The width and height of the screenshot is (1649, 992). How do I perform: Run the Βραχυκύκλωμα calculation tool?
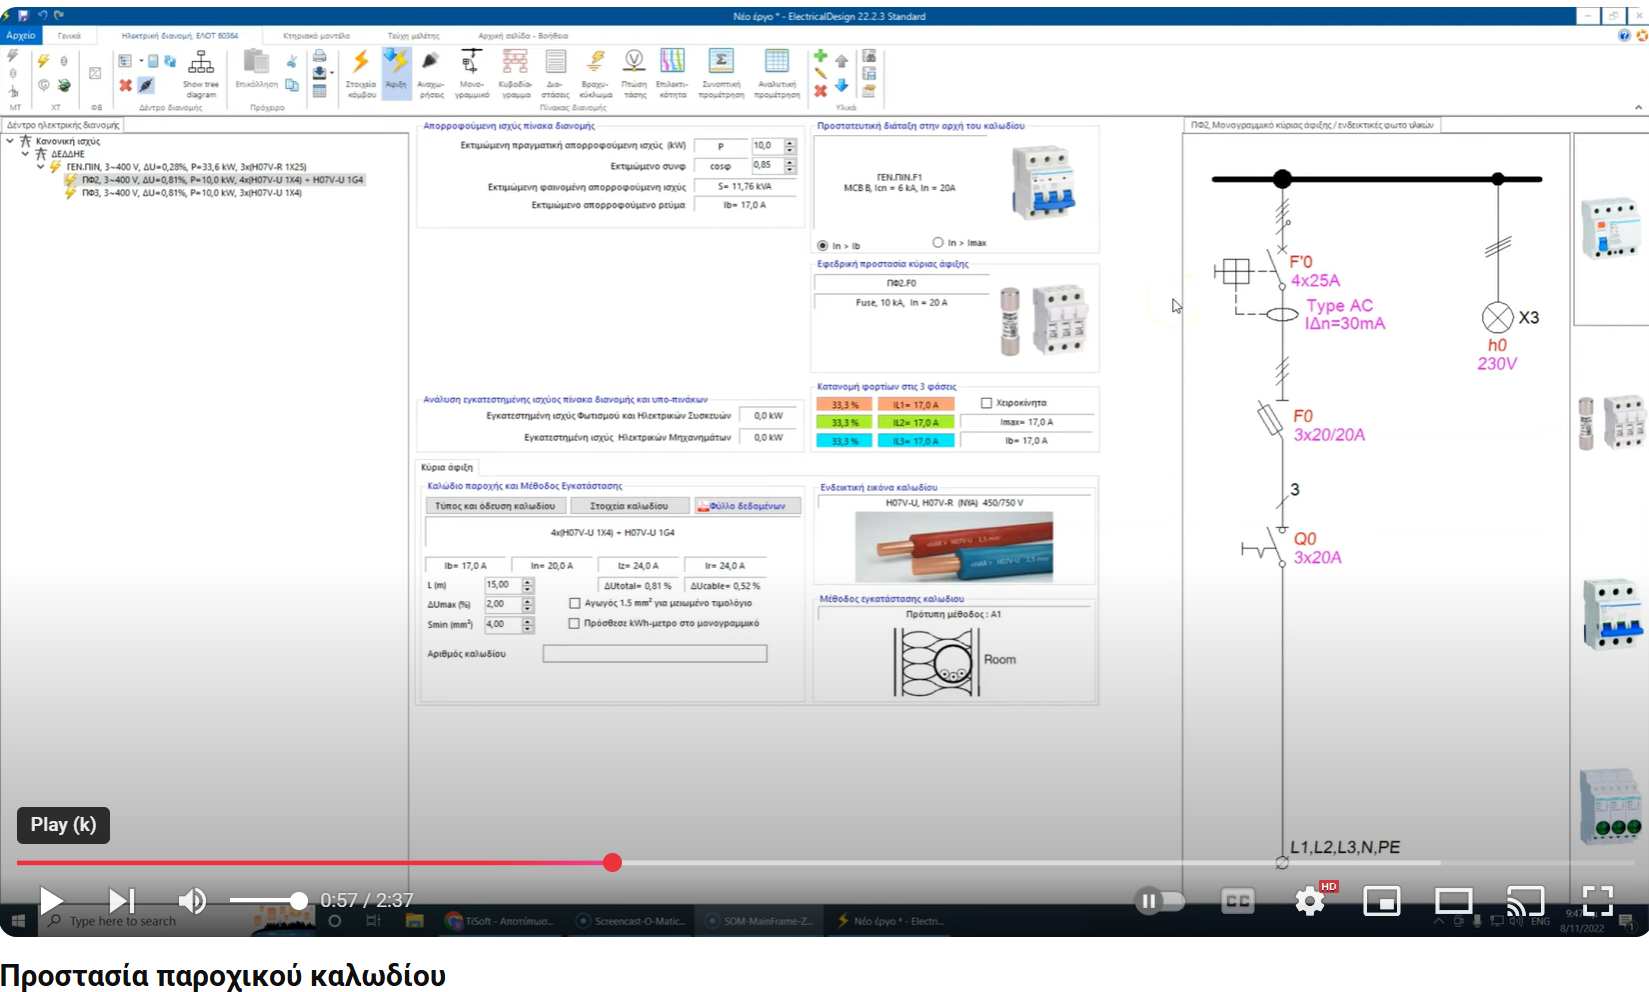(594, 70)
